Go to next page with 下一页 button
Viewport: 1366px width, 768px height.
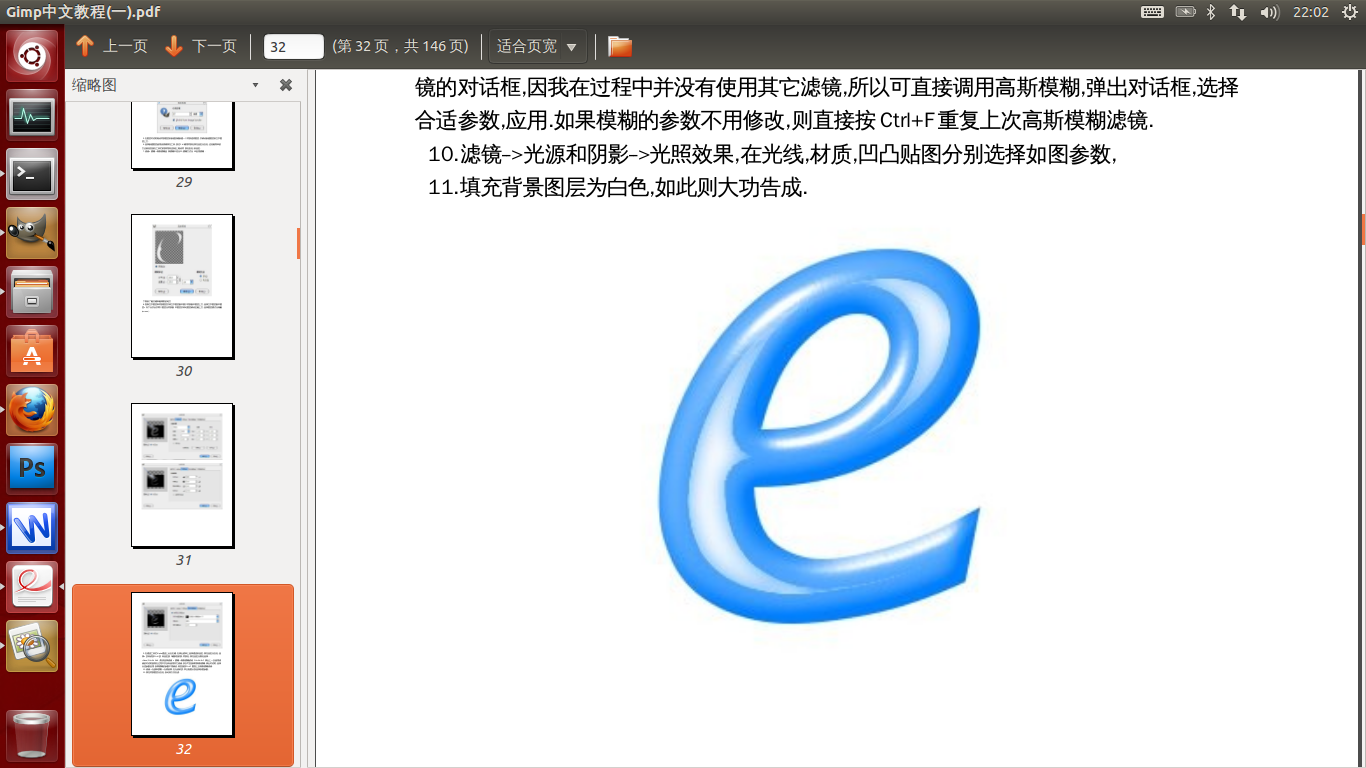(200, 46)
